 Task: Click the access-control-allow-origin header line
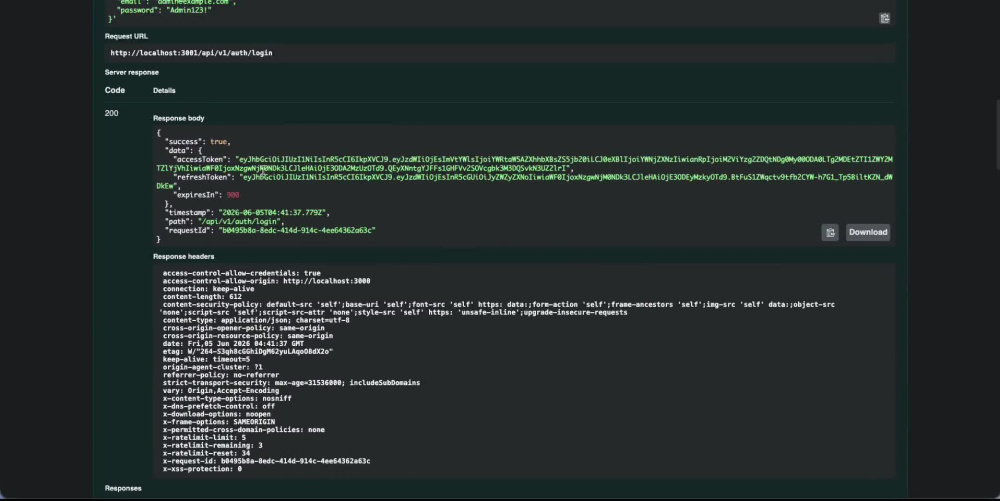click(267, 281)
